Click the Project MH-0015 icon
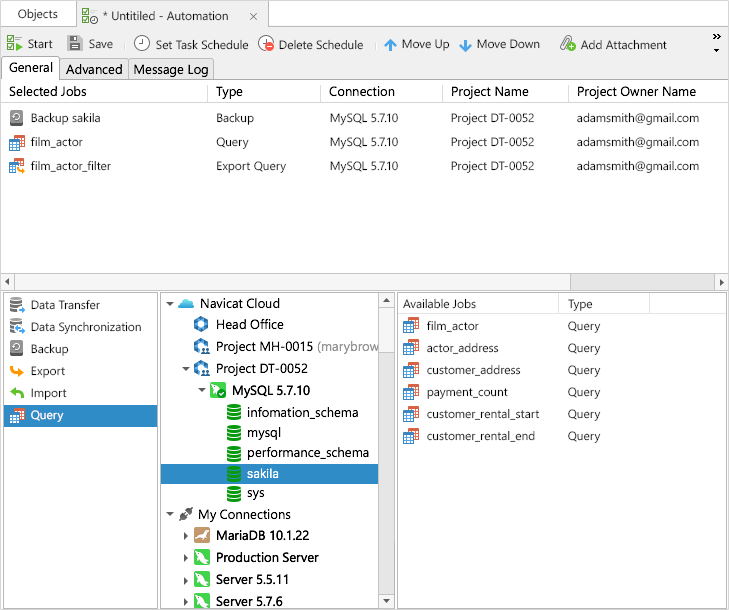The image size is (729, 610). pos(201,346)
